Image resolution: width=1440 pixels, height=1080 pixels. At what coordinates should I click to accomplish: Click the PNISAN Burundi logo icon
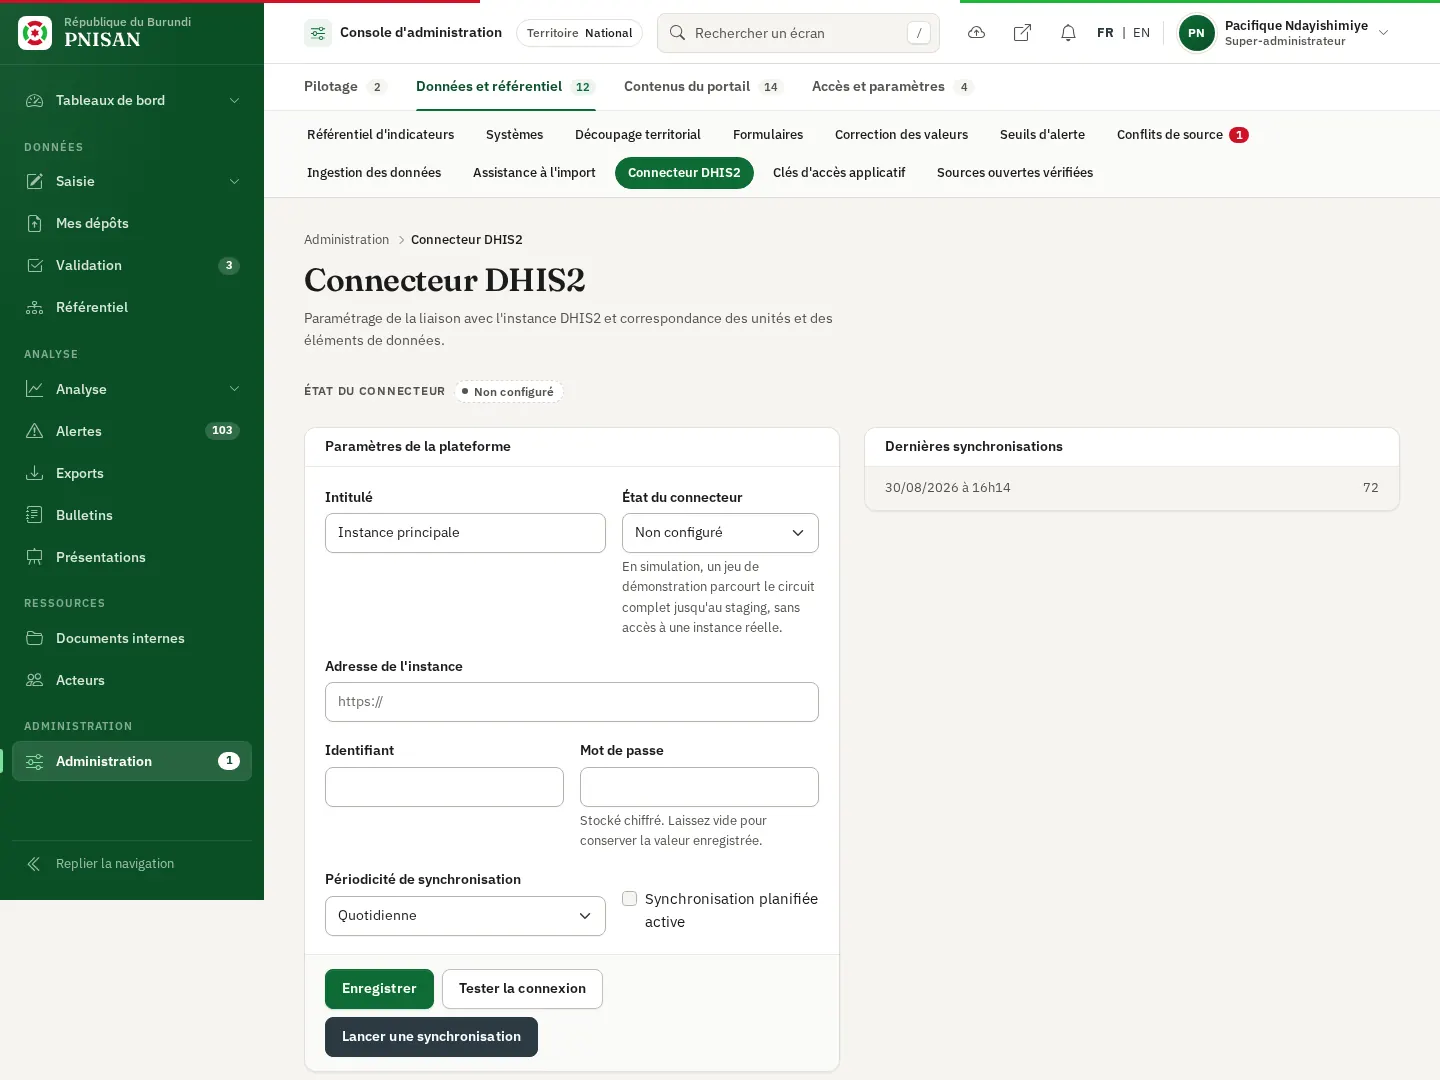click(35, 33)
